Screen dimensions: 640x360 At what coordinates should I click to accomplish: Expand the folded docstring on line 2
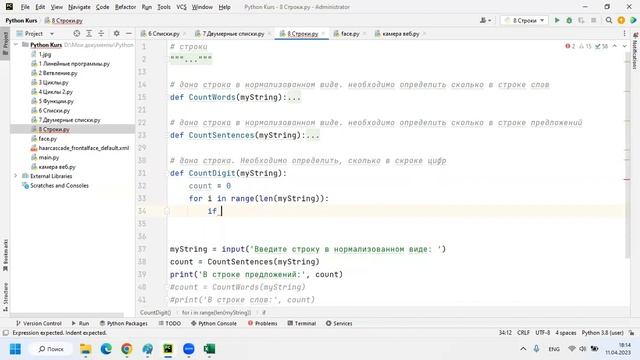click(191, 59)
